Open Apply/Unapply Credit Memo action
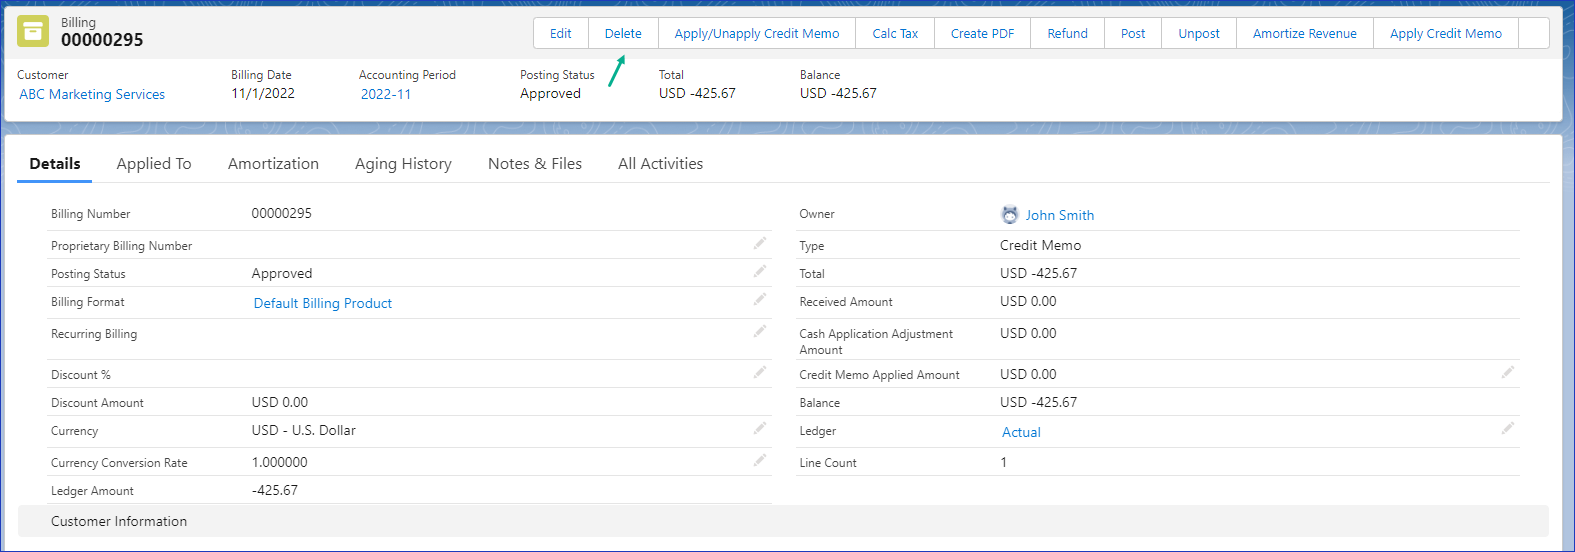1575x552 pixels. [757, 33]
